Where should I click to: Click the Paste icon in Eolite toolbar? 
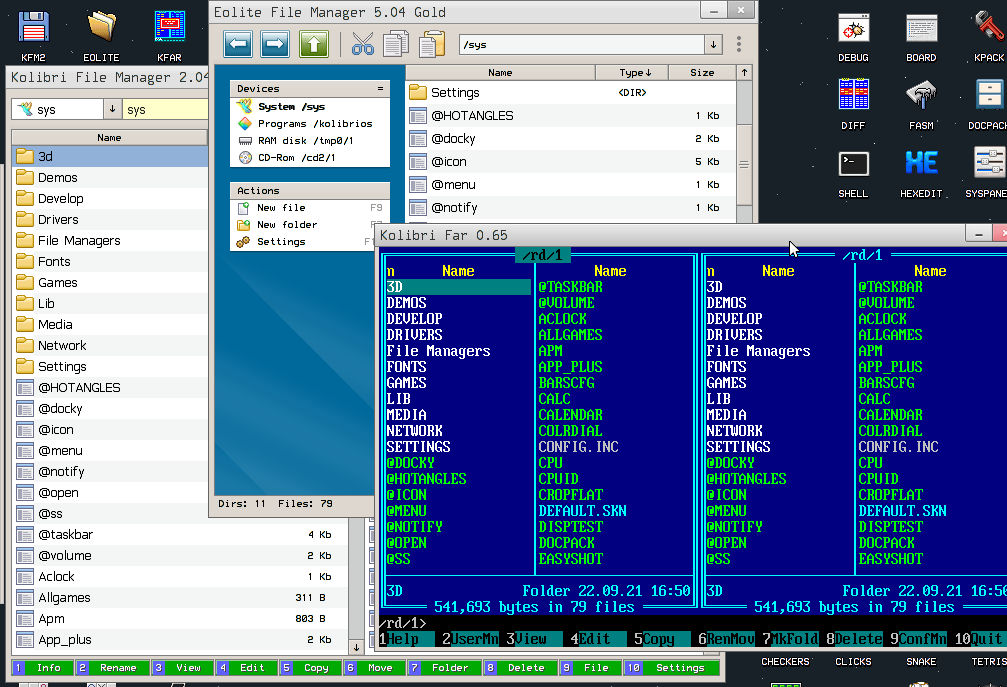coord(432,44)
